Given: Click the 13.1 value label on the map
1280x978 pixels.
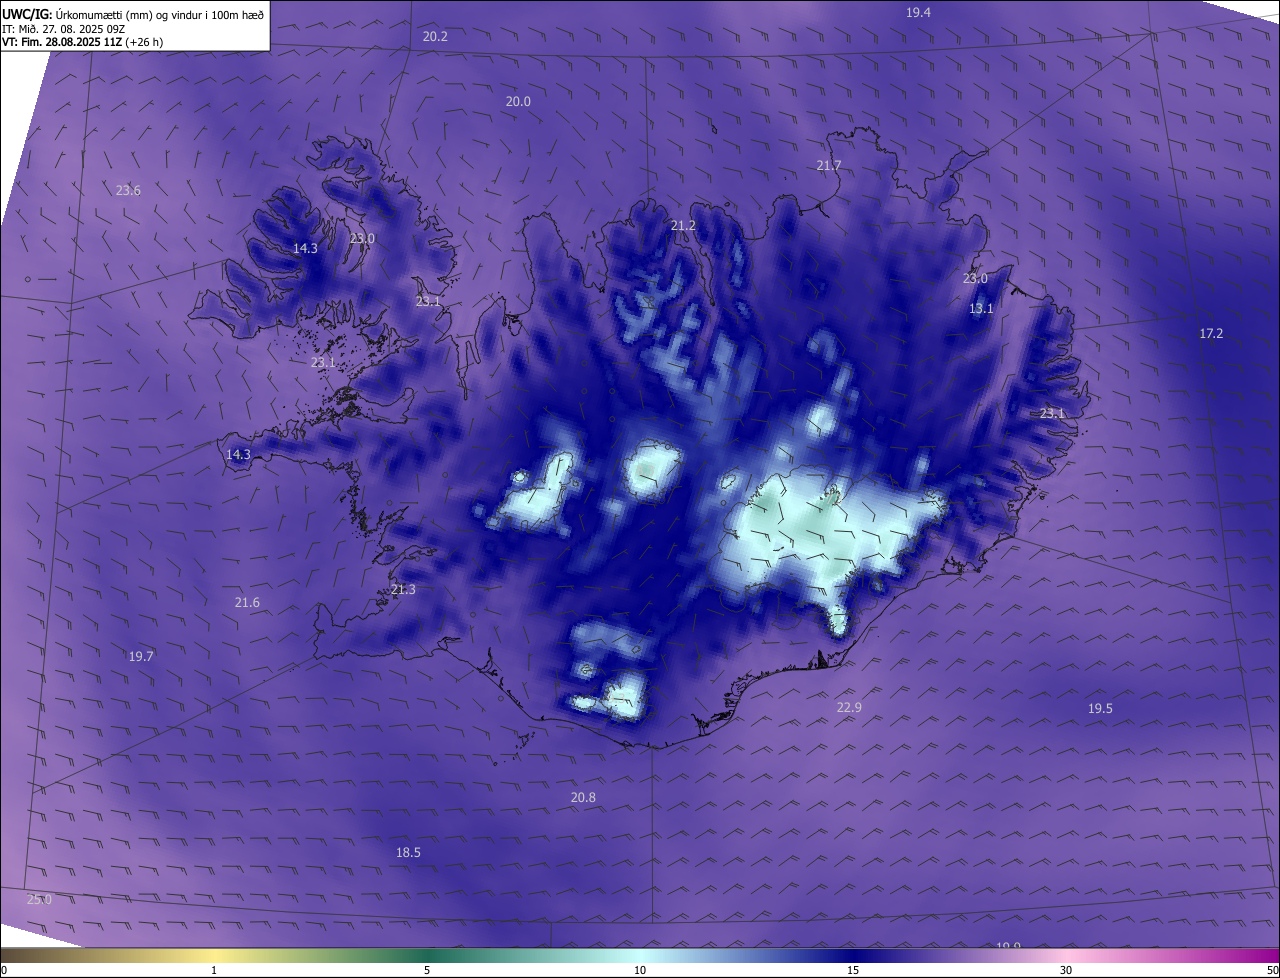Looking at the screenshot, I should (x=981, y=308).
